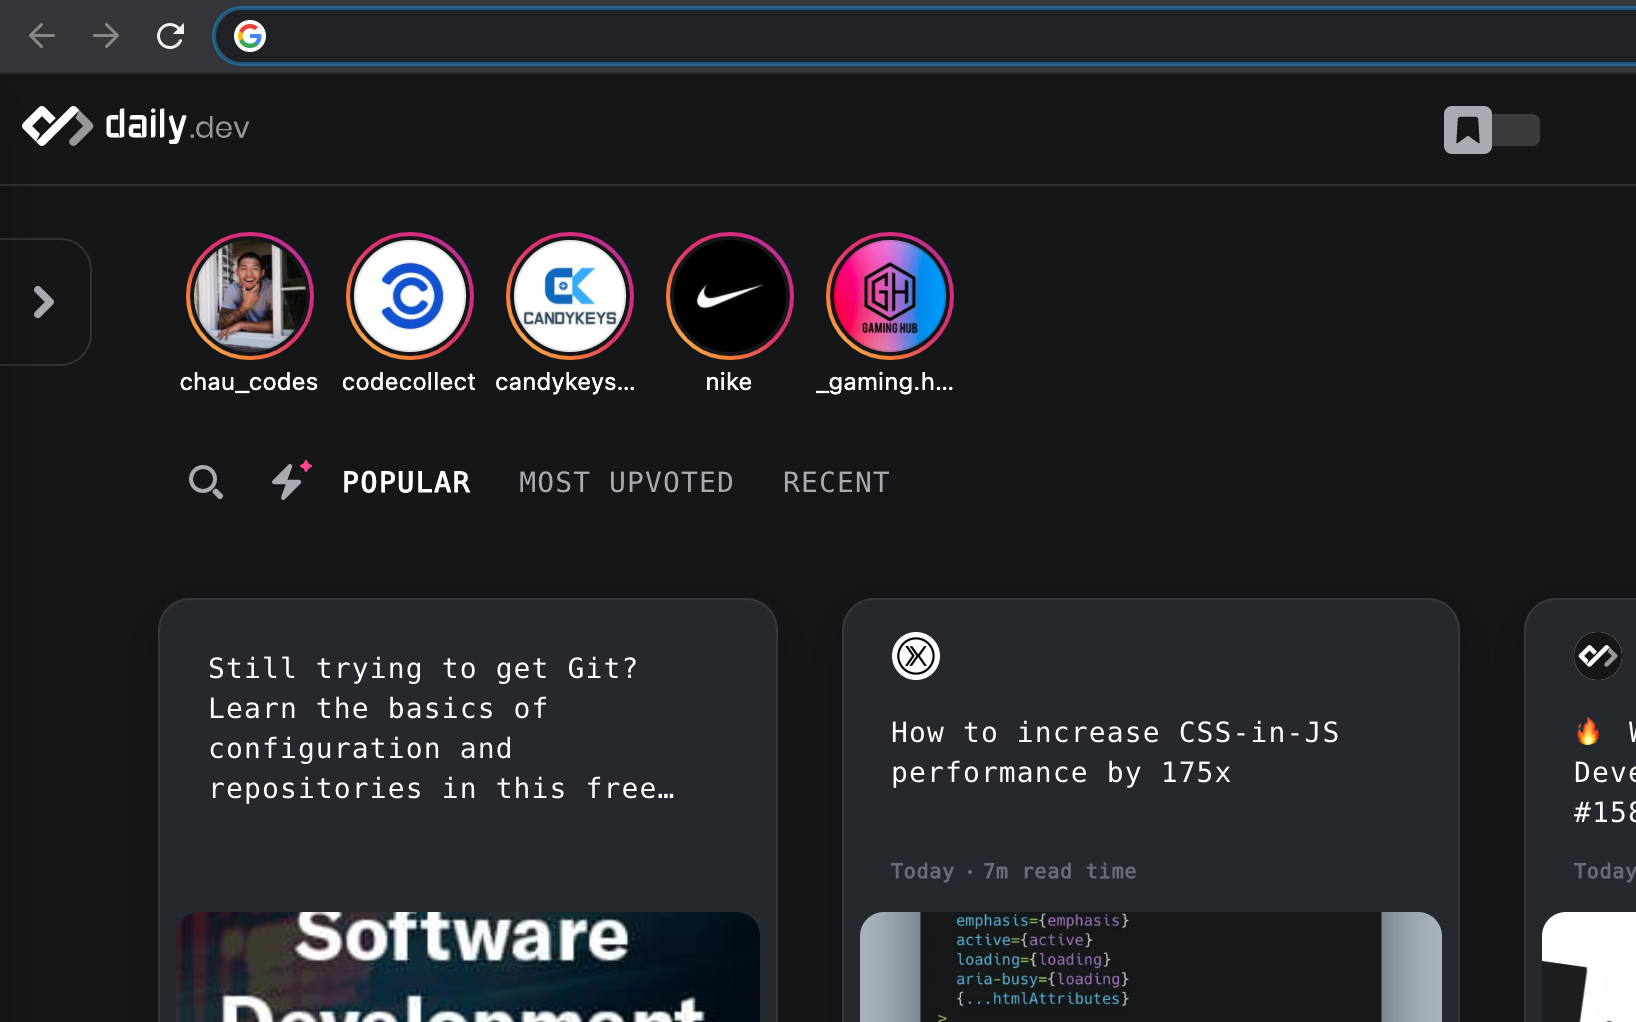Expand the sidebar with the chevron
Screen dimensions: 1636x1022
(x=44, y=302)
